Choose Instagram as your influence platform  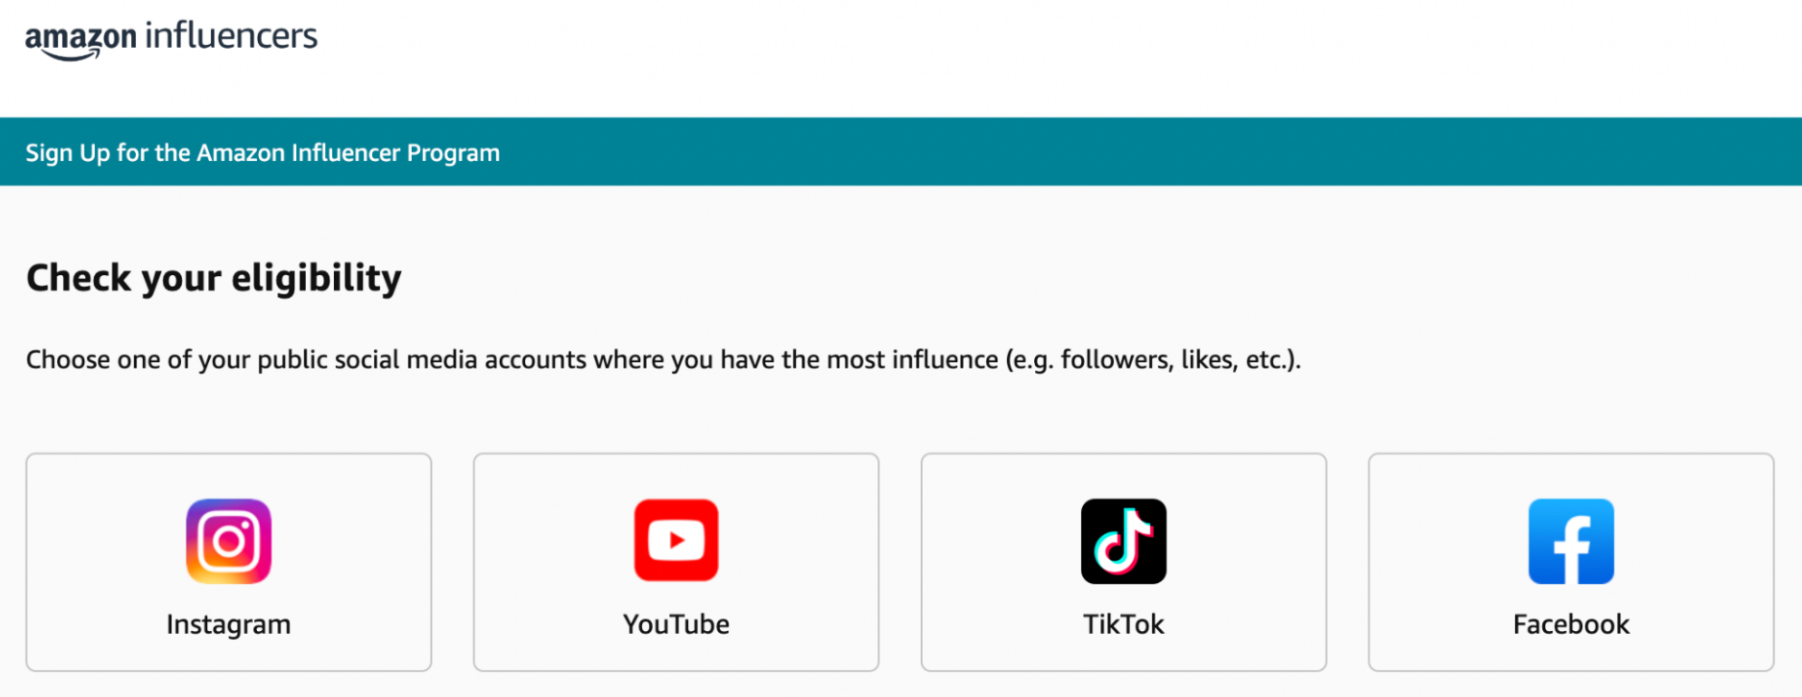[x=228, y=563]
